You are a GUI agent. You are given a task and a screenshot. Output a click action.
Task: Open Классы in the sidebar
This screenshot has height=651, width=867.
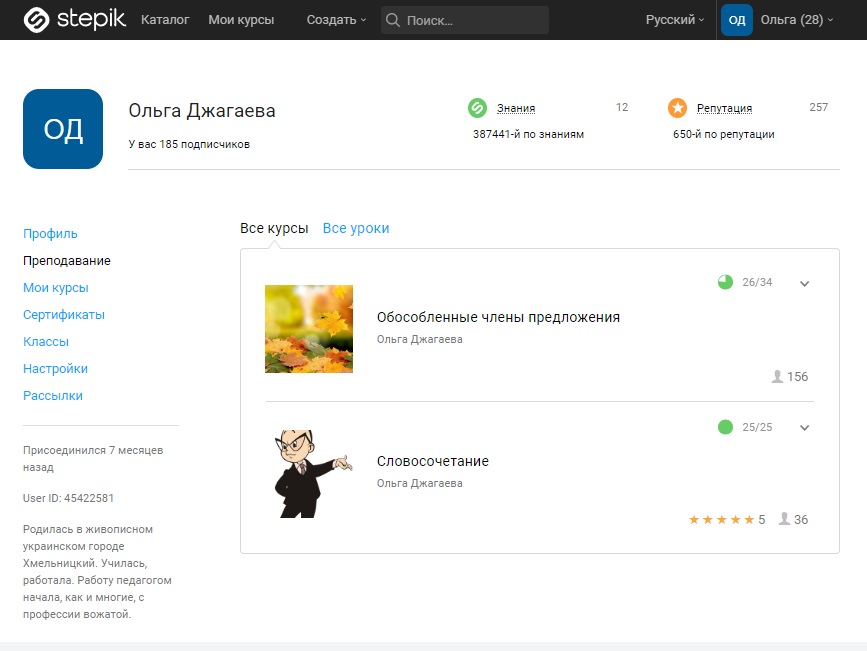[46, 342]
